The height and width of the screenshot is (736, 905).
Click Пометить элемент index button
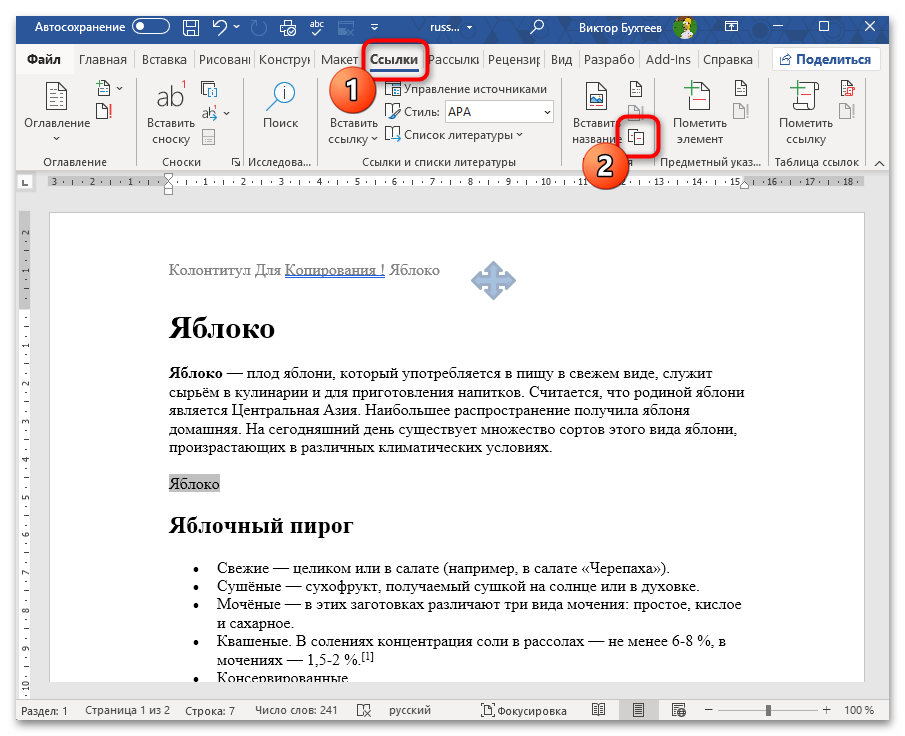[700, 113]
